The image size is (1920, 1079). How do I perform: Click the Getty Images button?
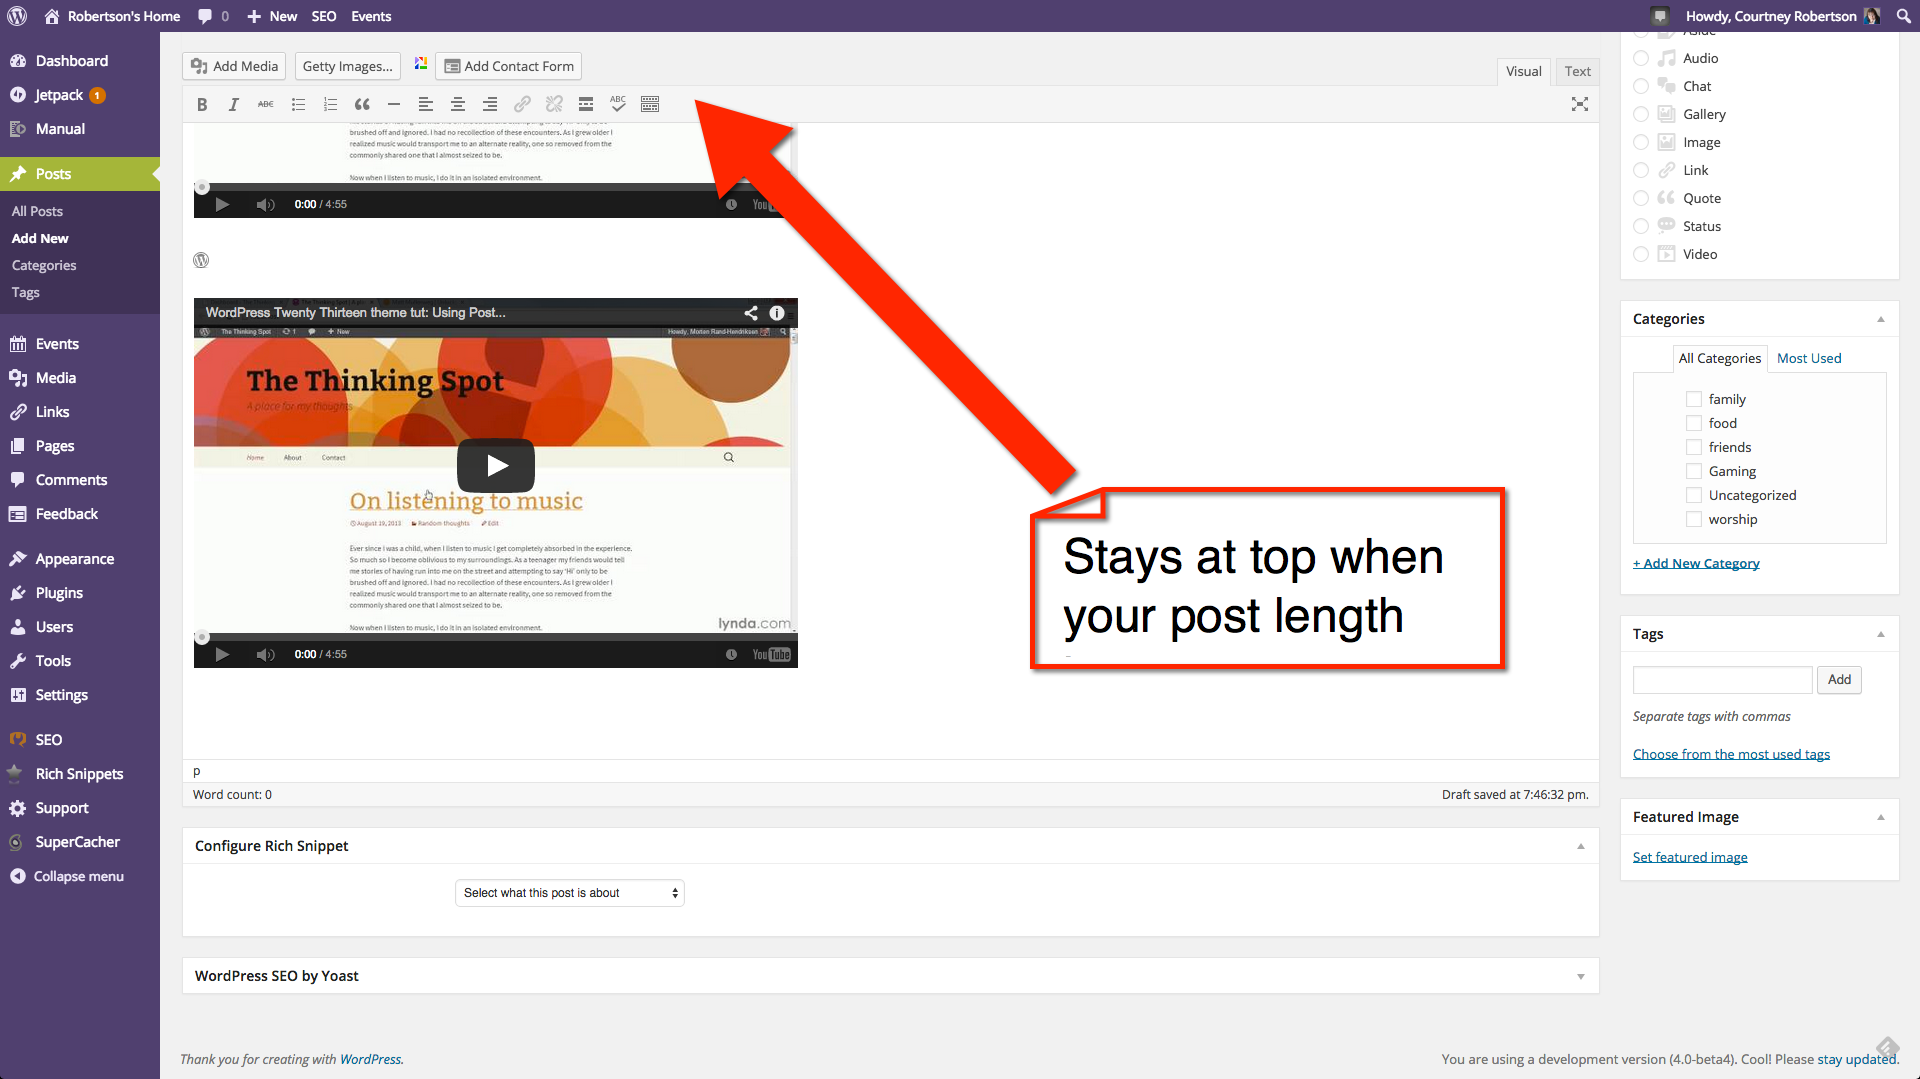tap(347, 66)
